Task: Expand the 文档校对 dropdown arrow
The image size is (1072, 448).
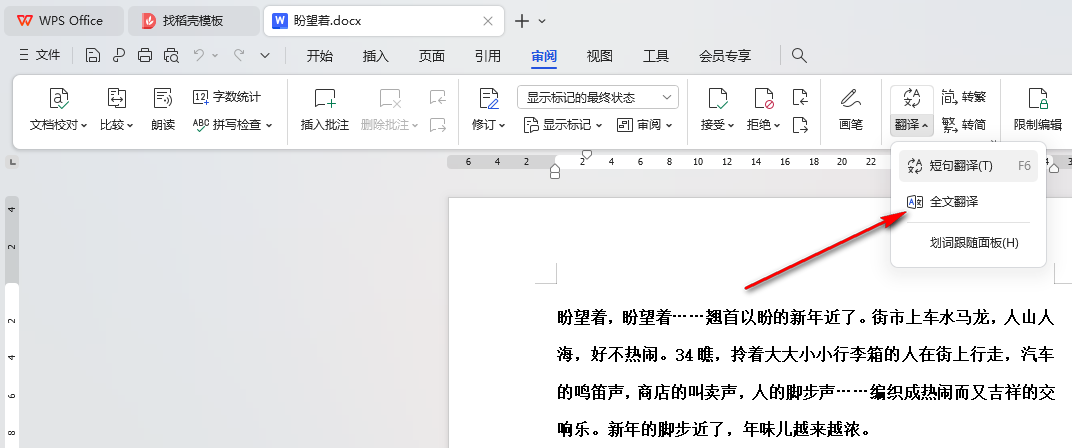Action: (x=83, y=125)
